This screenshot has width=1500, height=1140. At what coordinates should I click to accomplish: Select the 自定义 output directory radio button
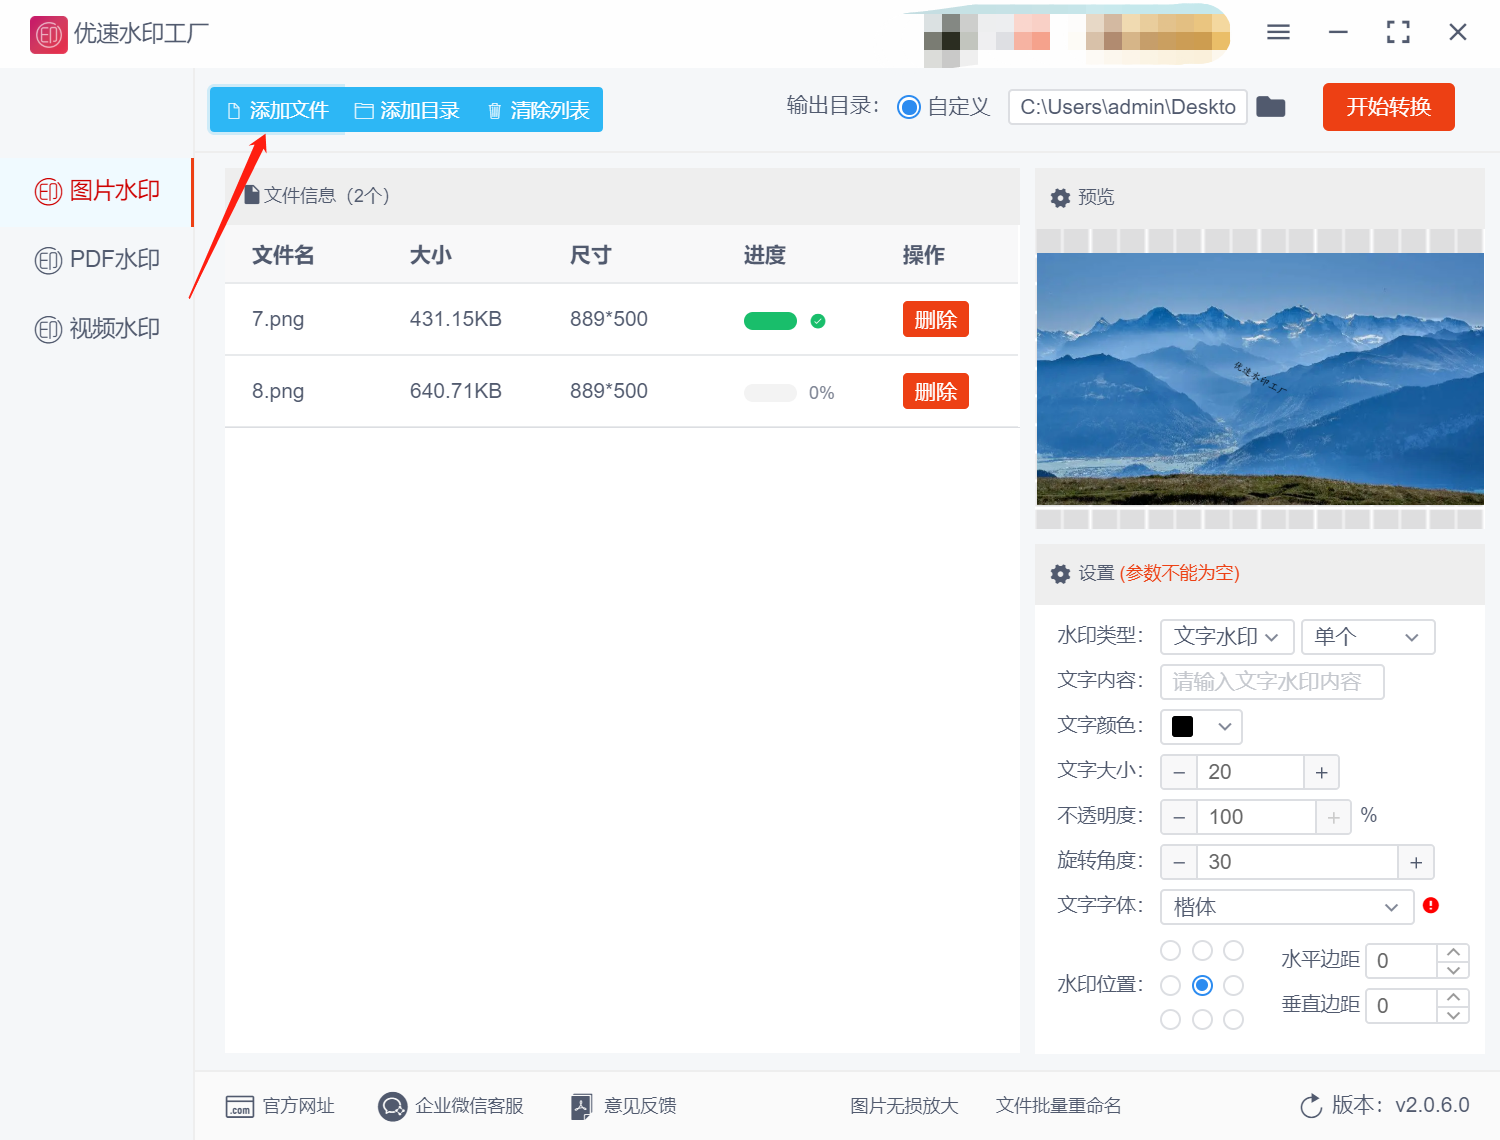pos(909,107)
